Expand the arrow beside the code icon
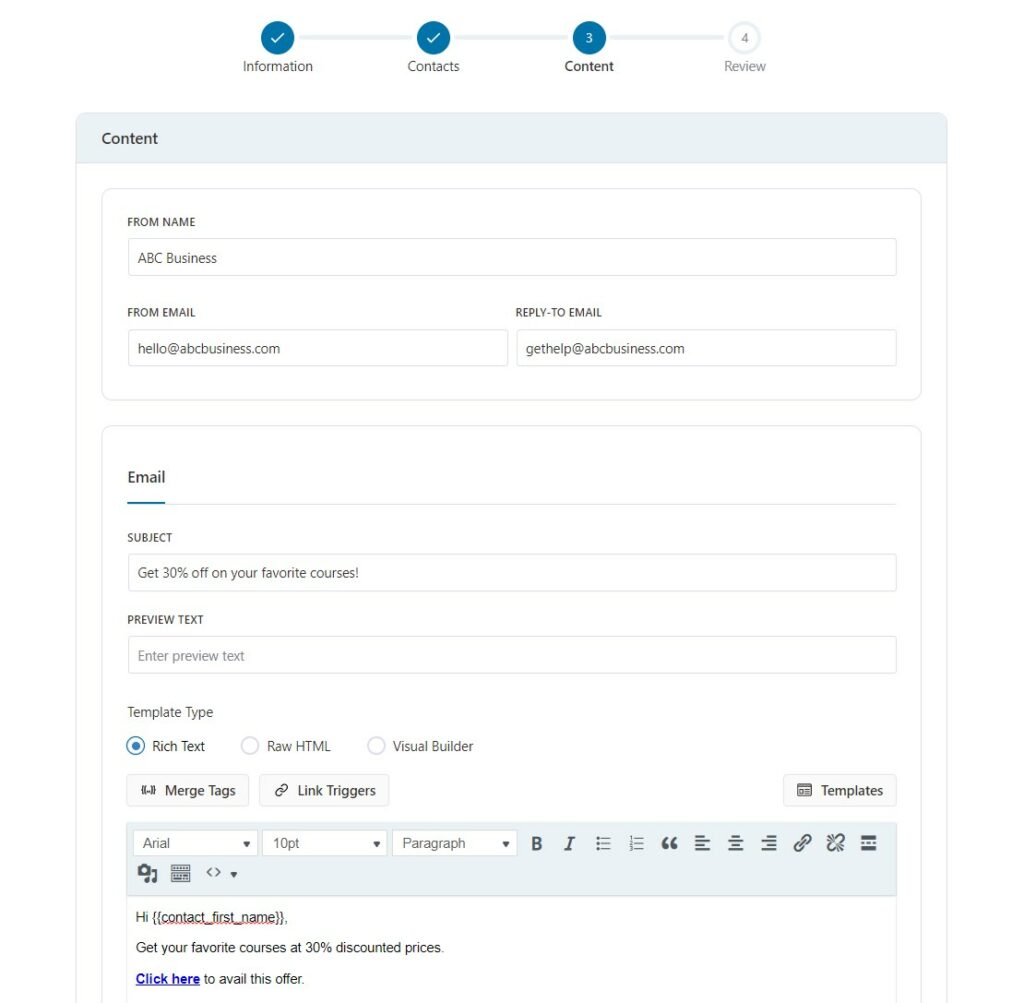 234,874
